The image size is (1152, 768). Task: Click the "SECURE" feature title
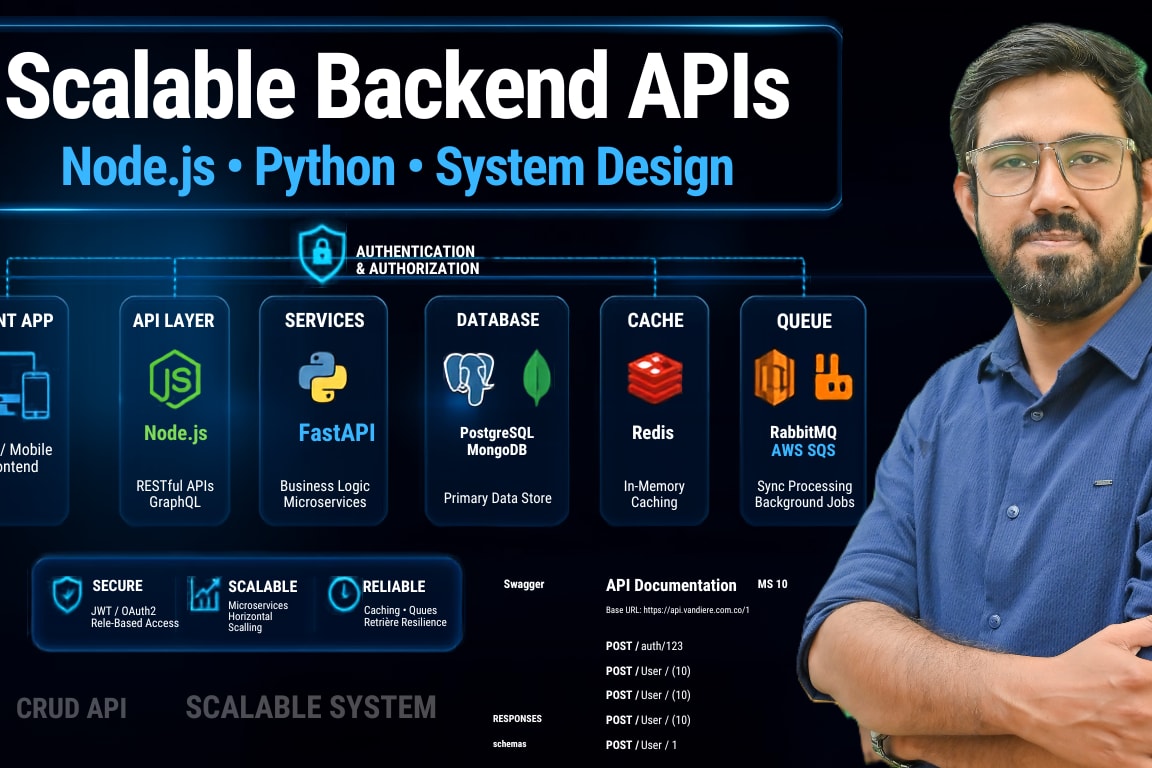point(118,586)
